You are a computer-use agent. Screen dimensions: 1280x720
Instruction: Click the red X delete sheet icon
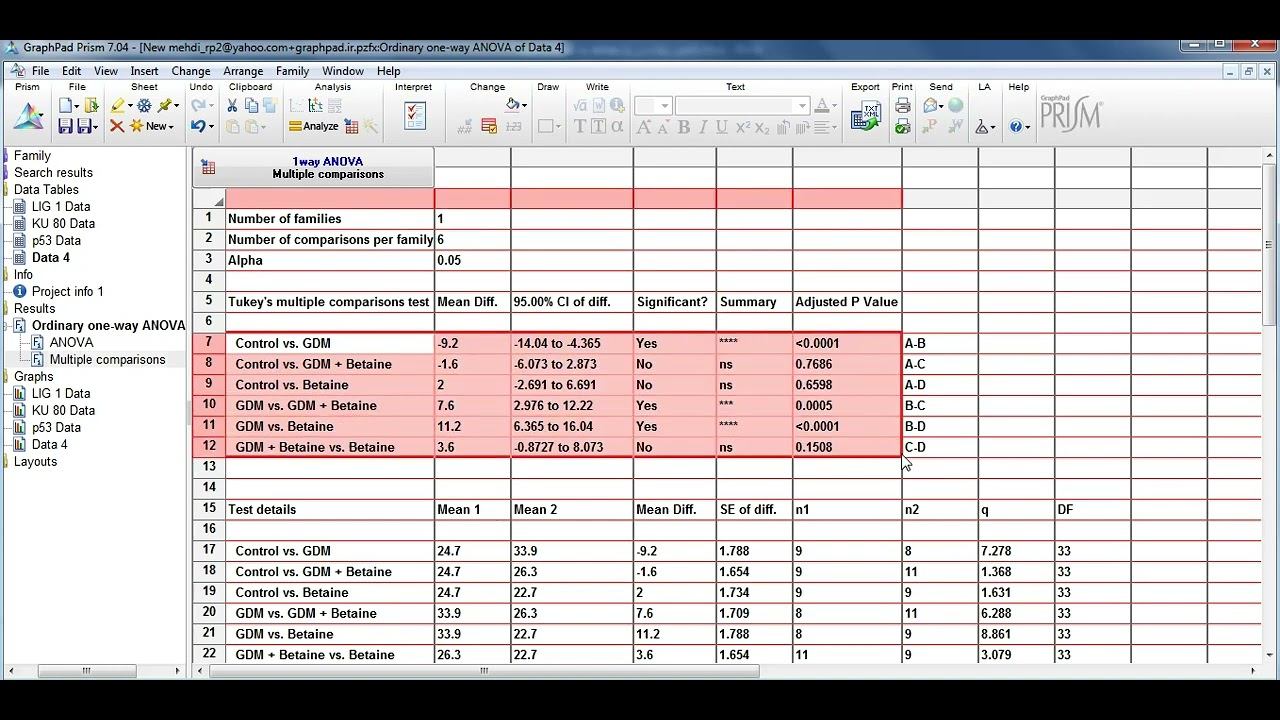point(117,126)
